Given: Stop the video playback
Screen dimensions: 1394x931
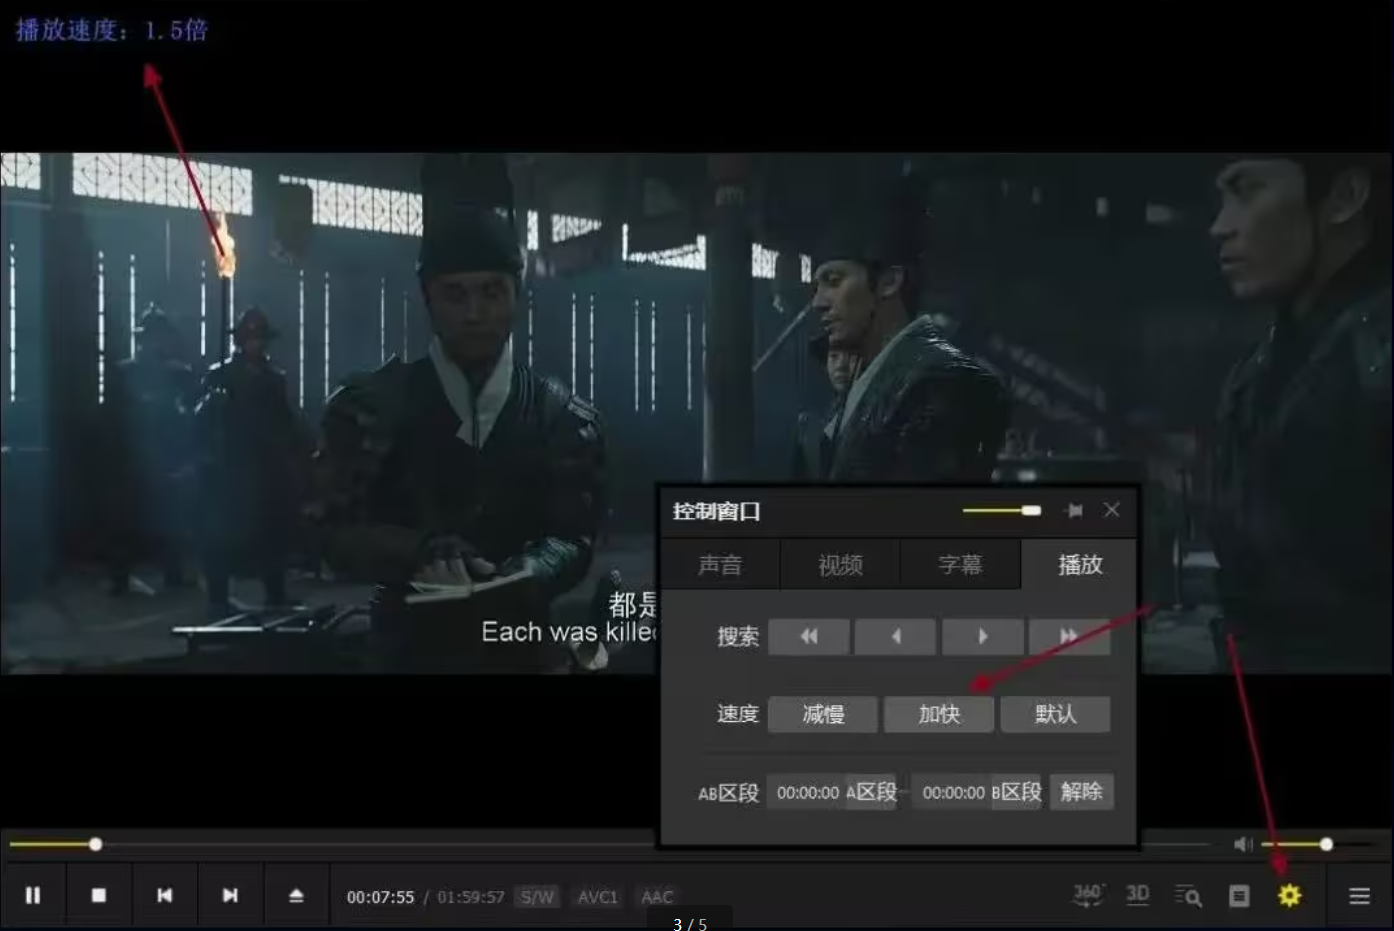Looking at the screenshot, I should 99,896.
